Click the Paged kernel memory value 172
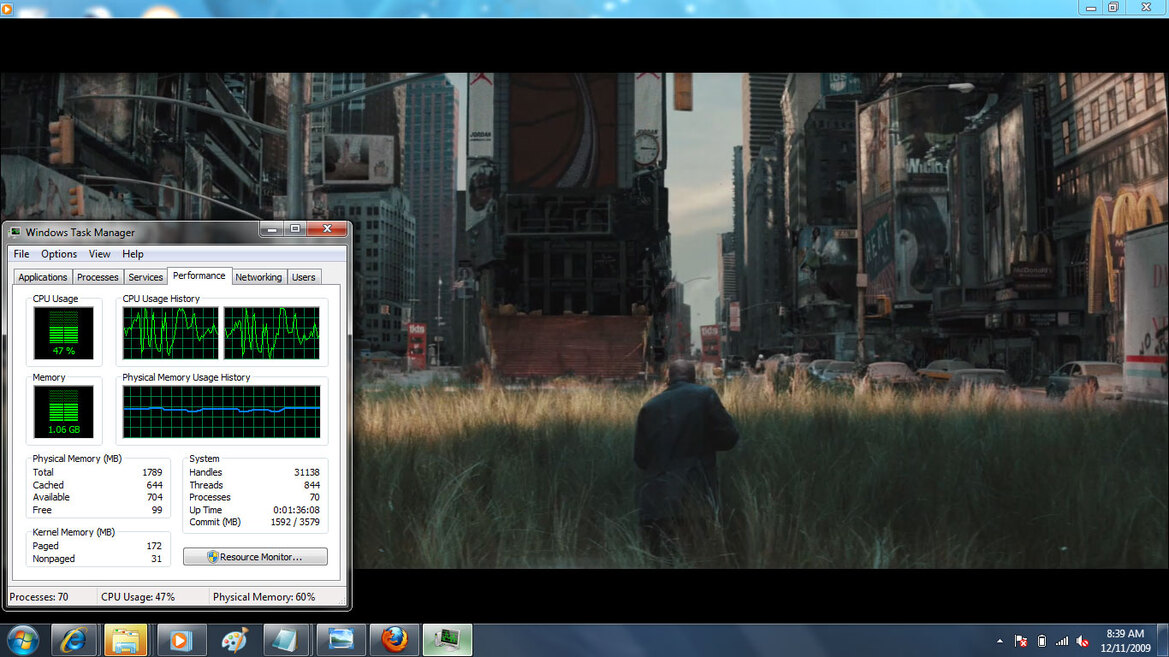The height and width of the screenshot is (657, 1169). (x=154, y=546)
